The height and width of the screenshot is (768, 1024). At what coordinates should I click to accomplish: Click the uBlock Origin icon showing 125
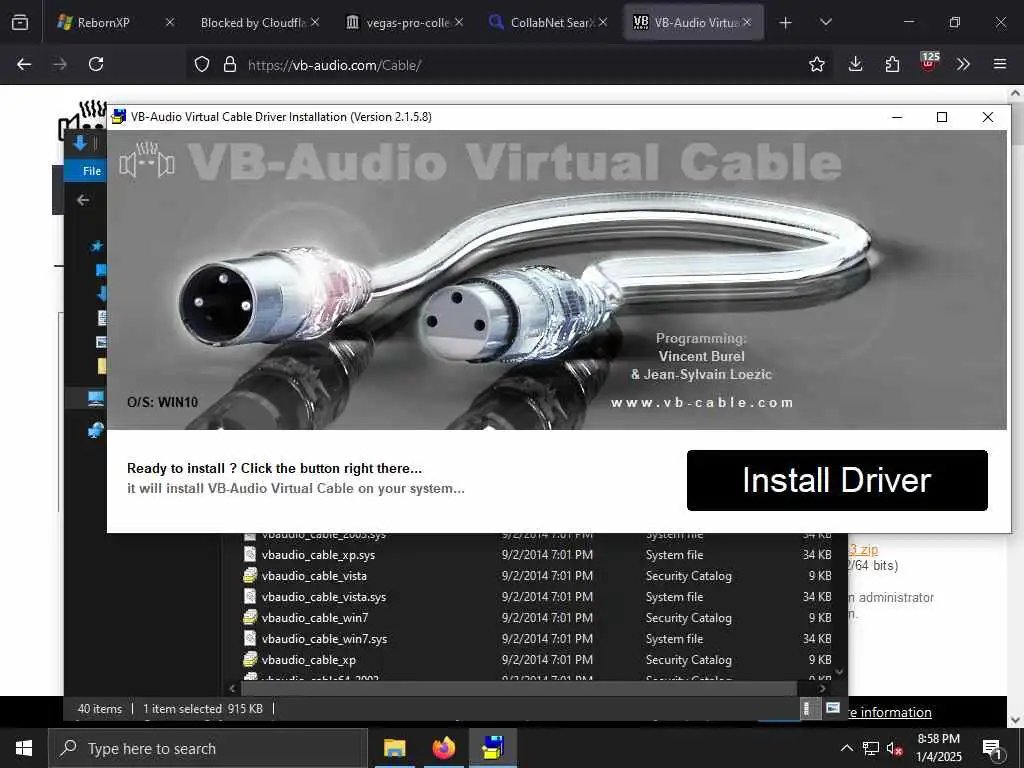click(x=928, y=63)
